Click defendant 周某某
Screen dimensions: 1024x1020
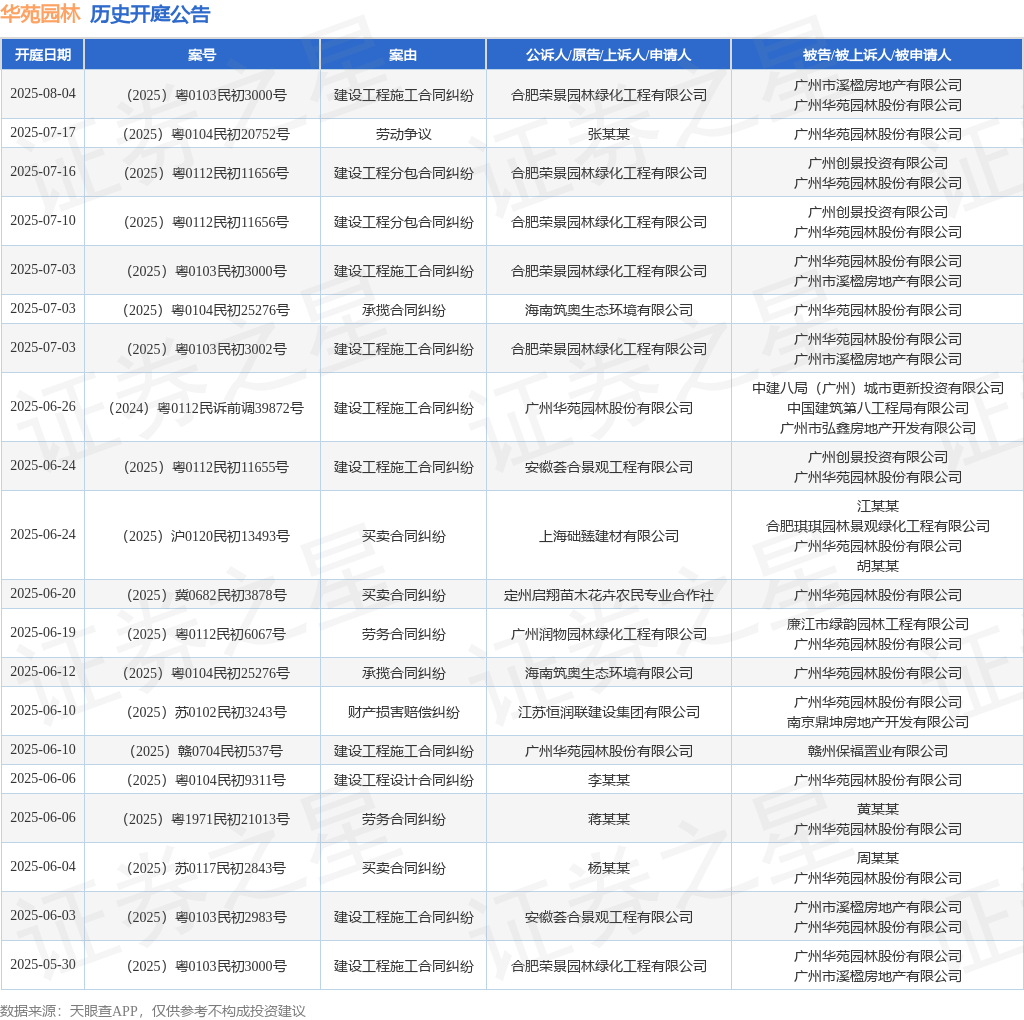(x=878, y=859)
